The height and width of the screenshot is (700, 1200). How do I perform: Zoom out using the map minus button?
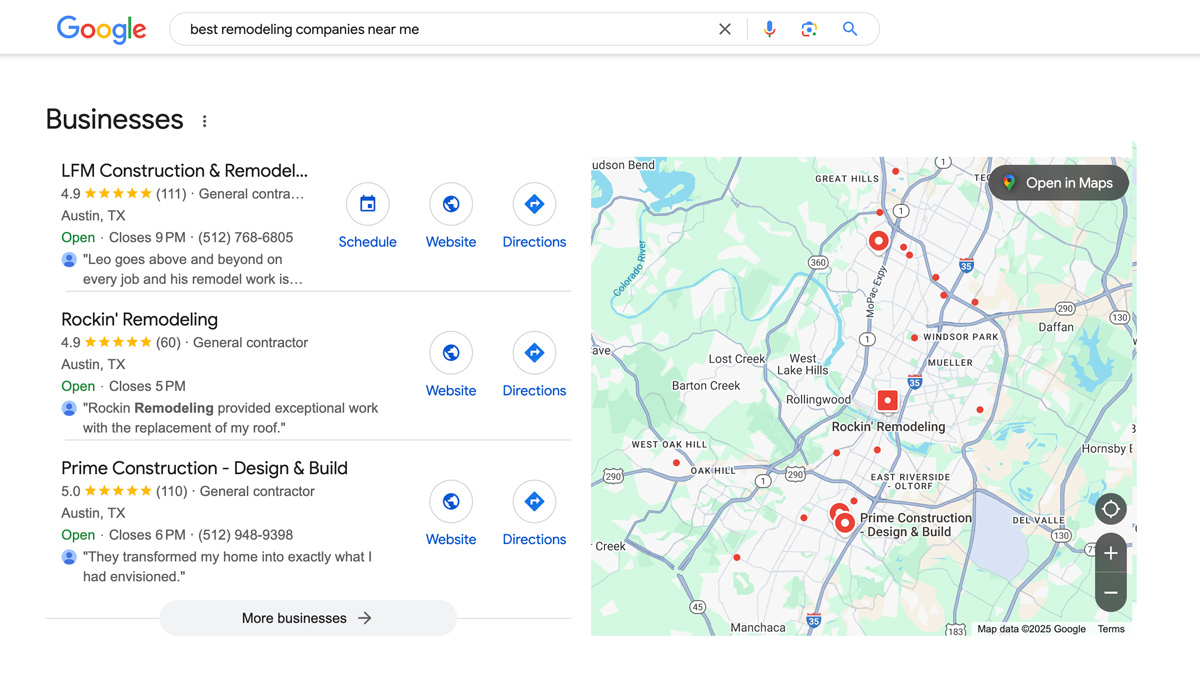click(1110, 592)
